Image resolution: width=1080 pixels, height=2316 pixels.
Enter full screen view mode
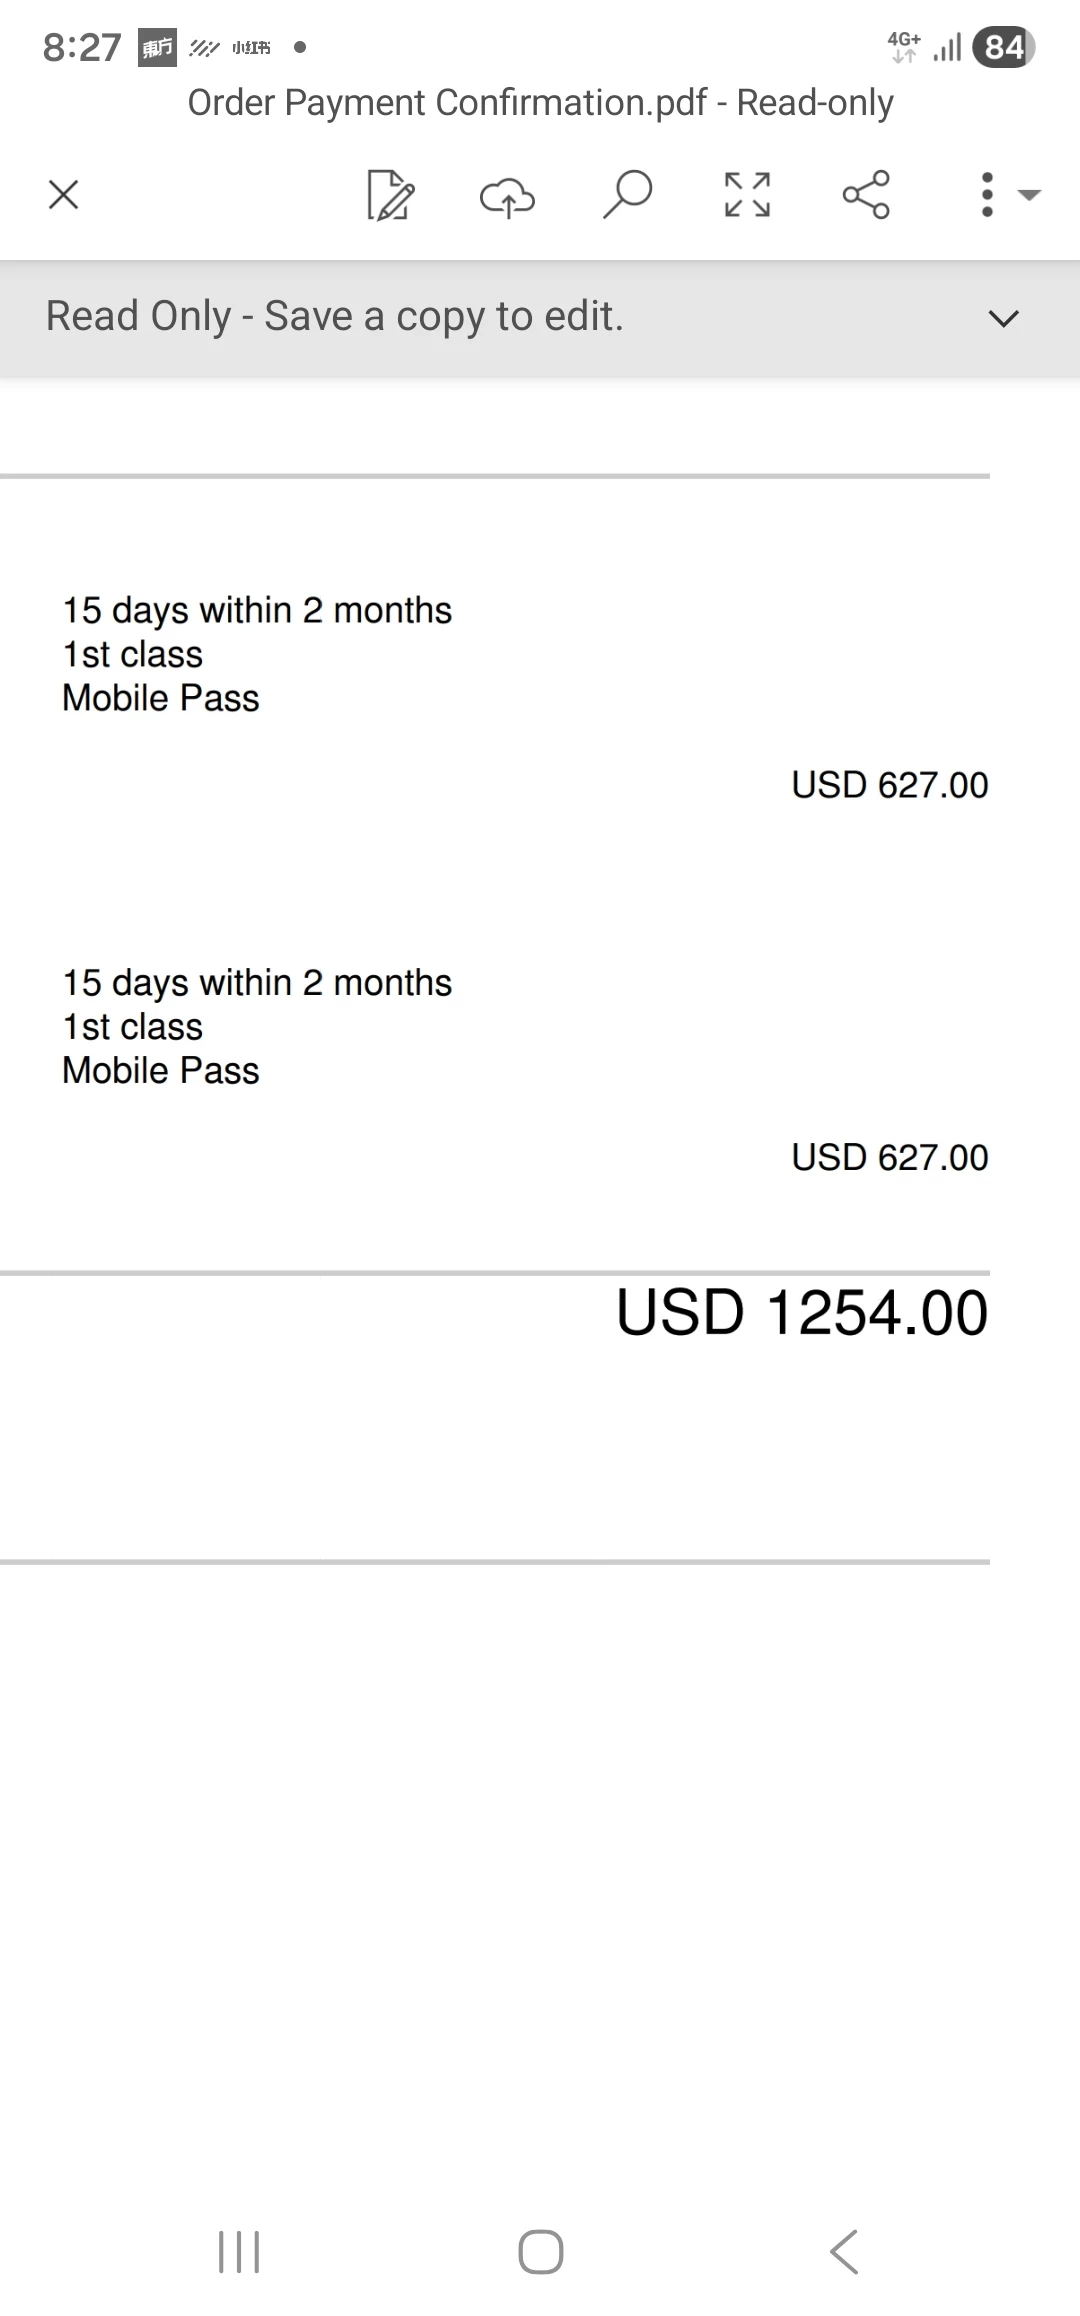pyautogui.click(x=747, y=194)
